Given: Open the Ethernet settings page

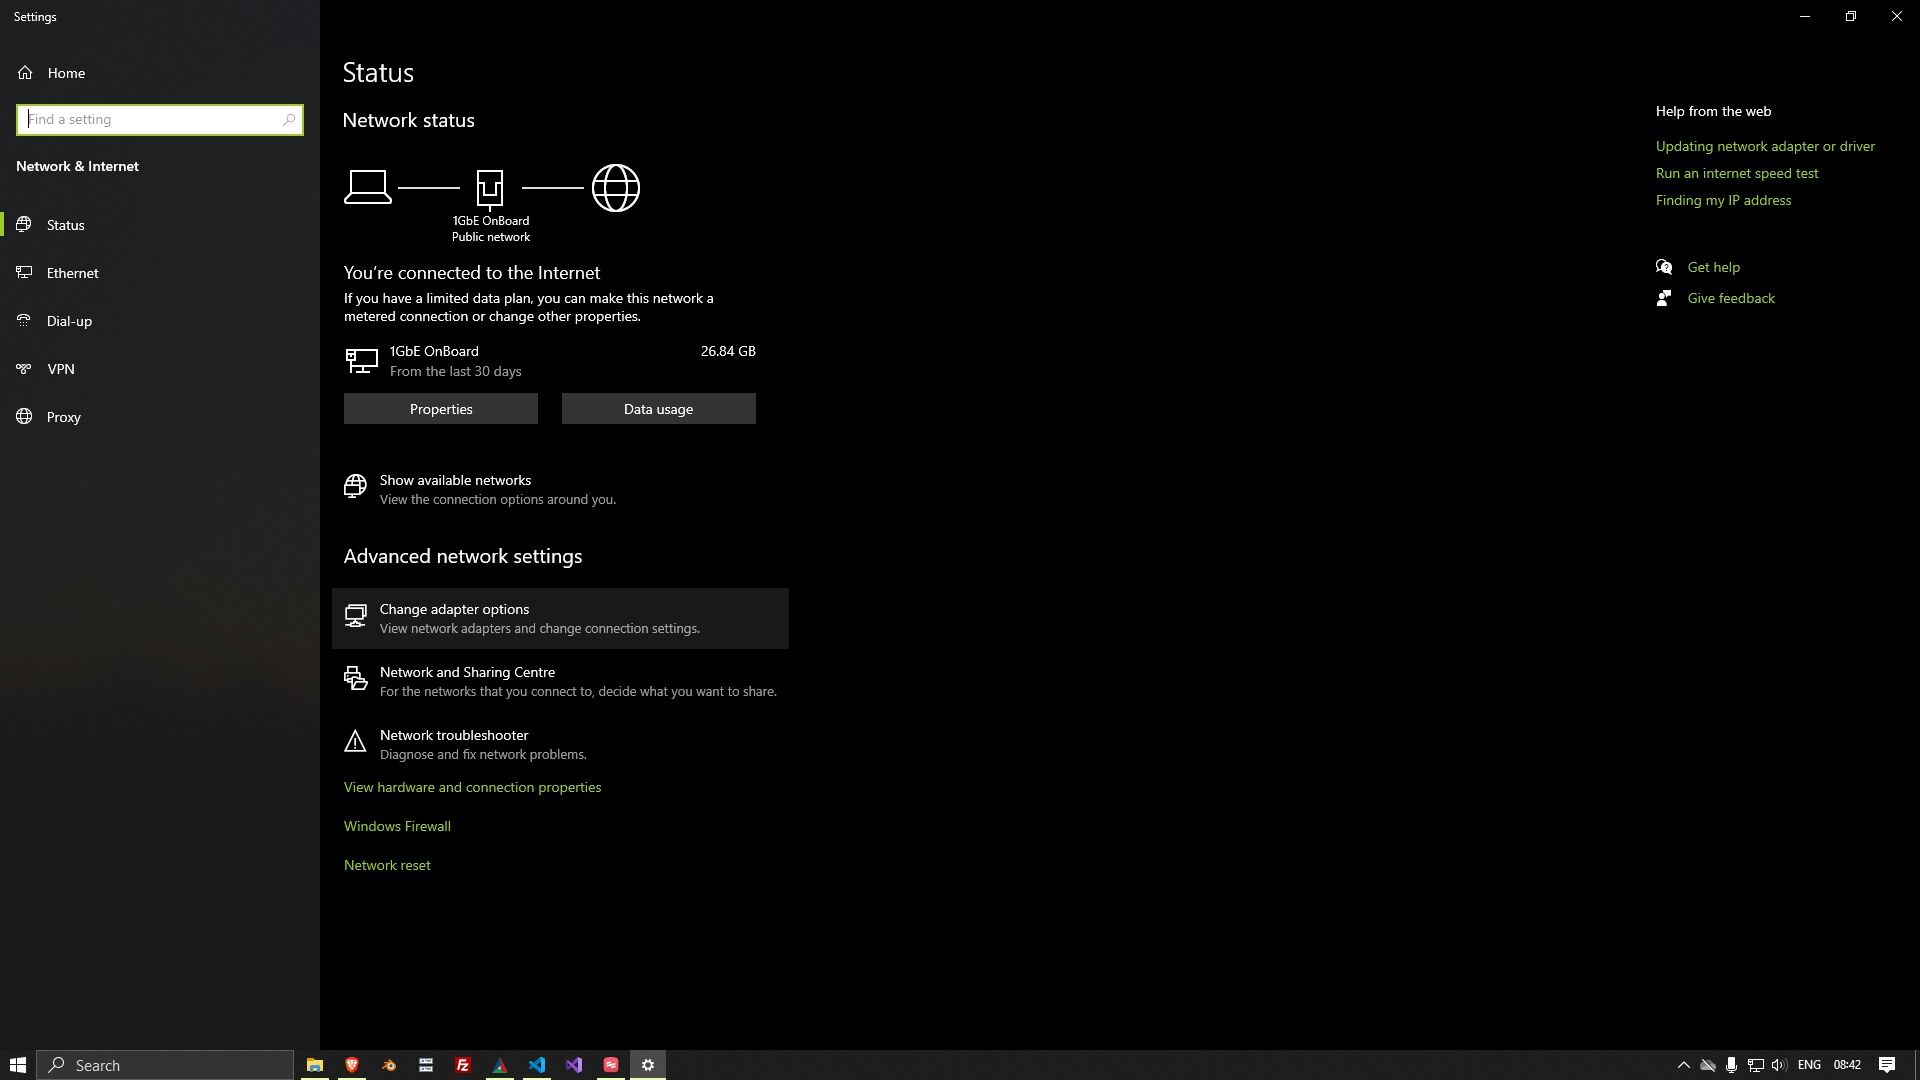Looking at the screenshot, I should [72, 273].
